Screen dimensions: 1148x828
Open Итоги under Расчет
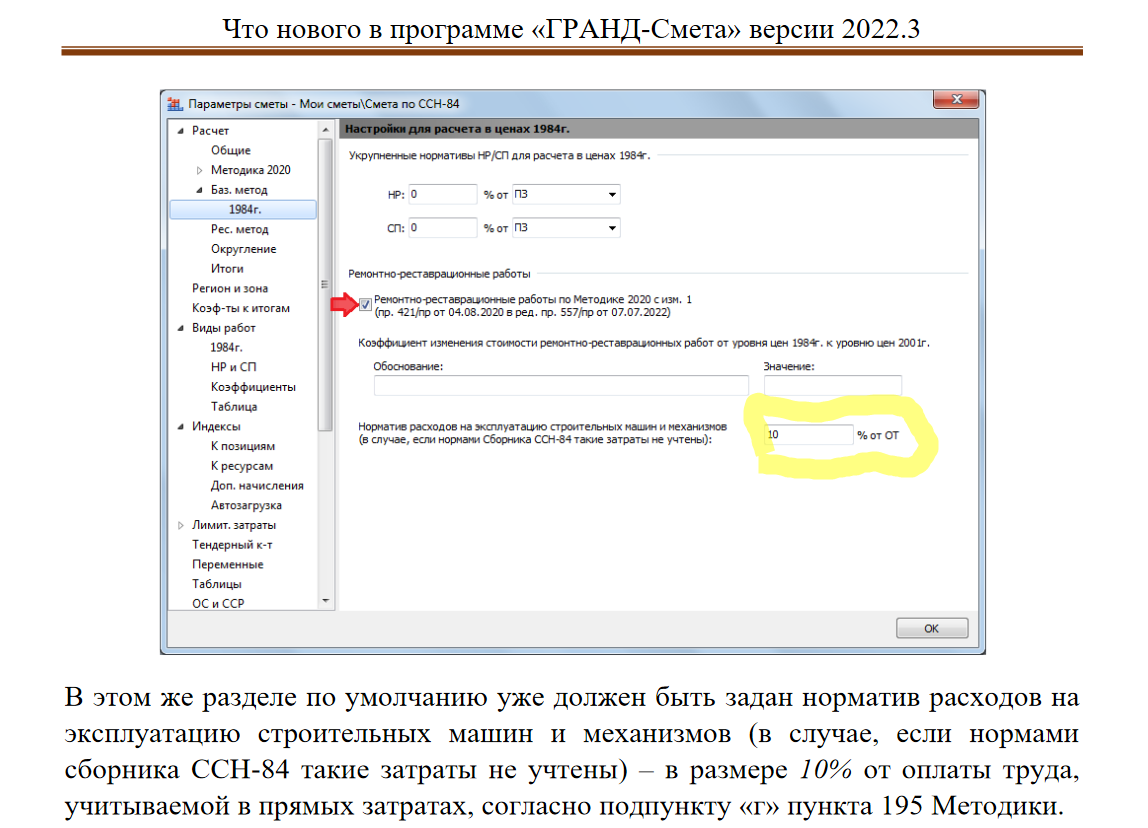(x=227, y=269)
